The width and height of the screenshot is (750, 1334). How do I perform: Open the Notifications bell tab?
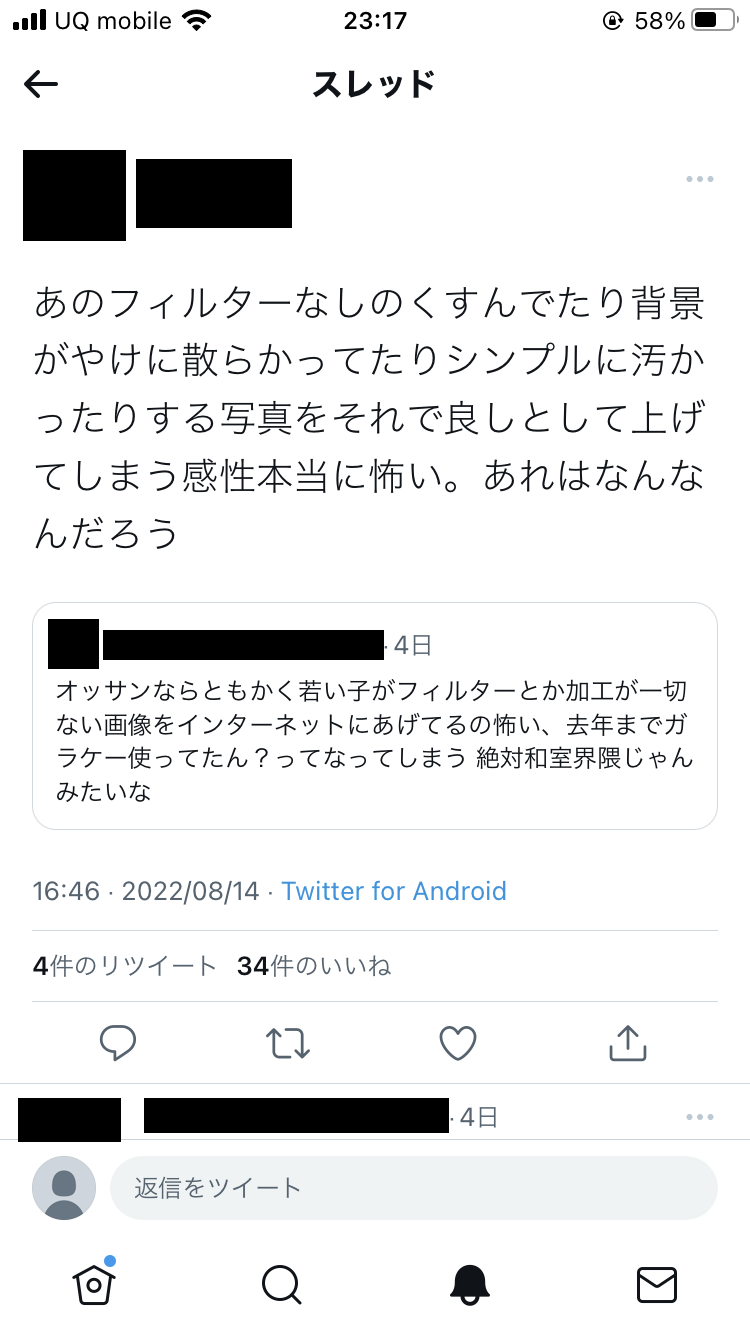469,1283
